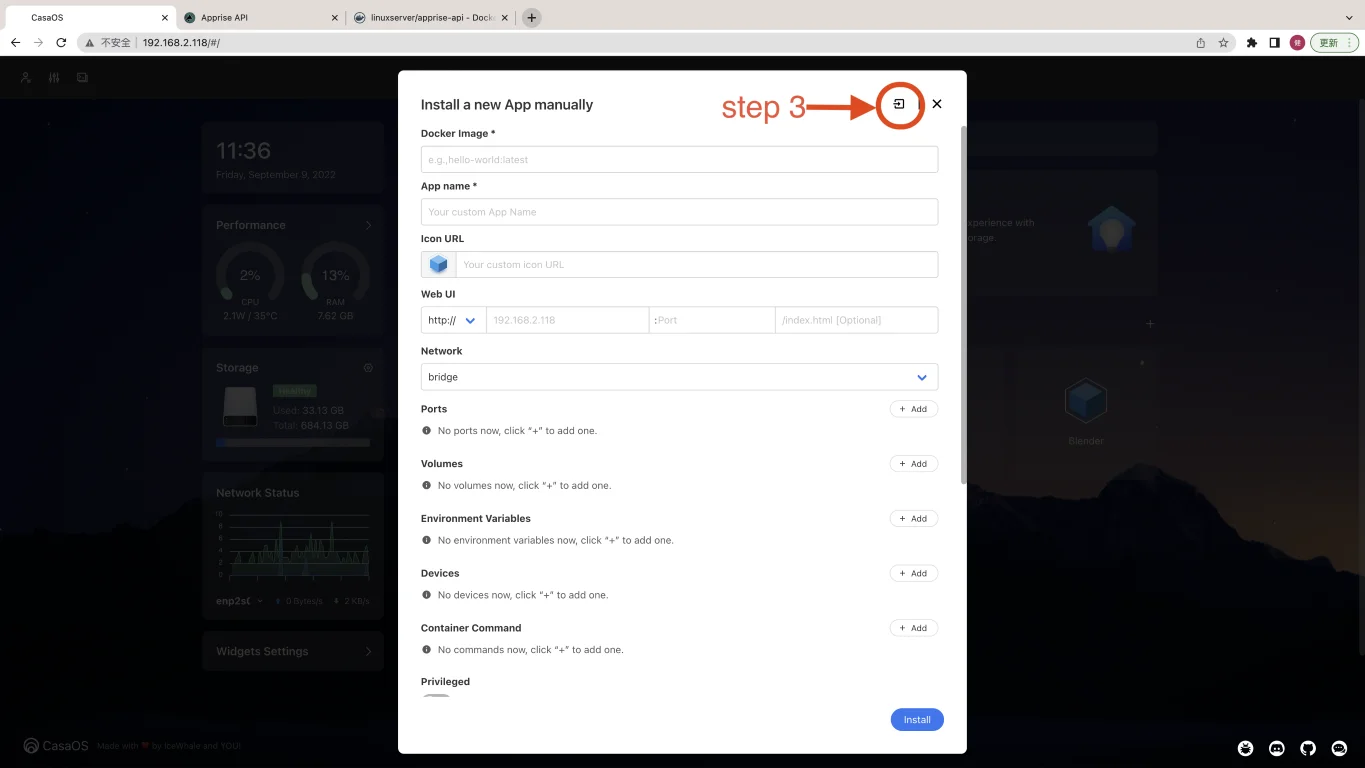Viewport: 1365px width, 768px height.
Task: Open the GitHub icon in footer
Action: click(1308, 748)
